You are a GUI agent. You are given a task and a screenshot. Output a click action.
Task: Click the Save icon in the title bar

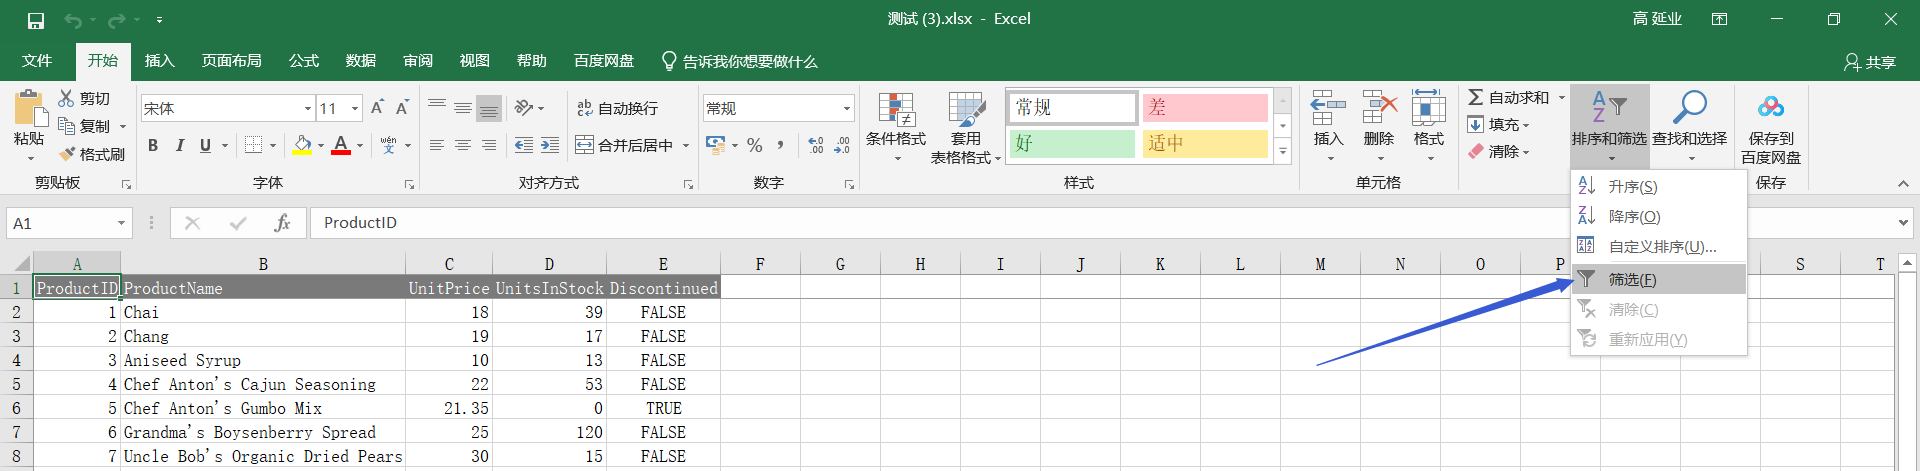(x=36, y=20)
